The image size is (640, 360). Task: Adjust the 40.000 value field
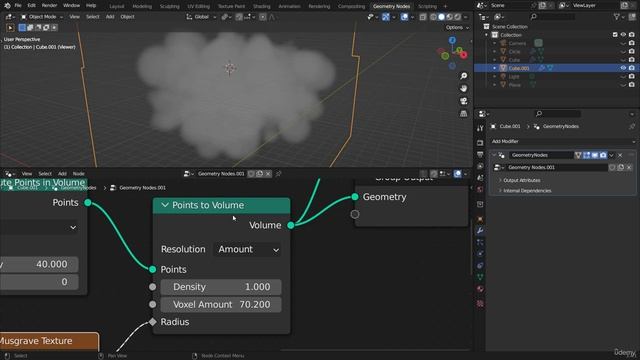tap(39, 264)
